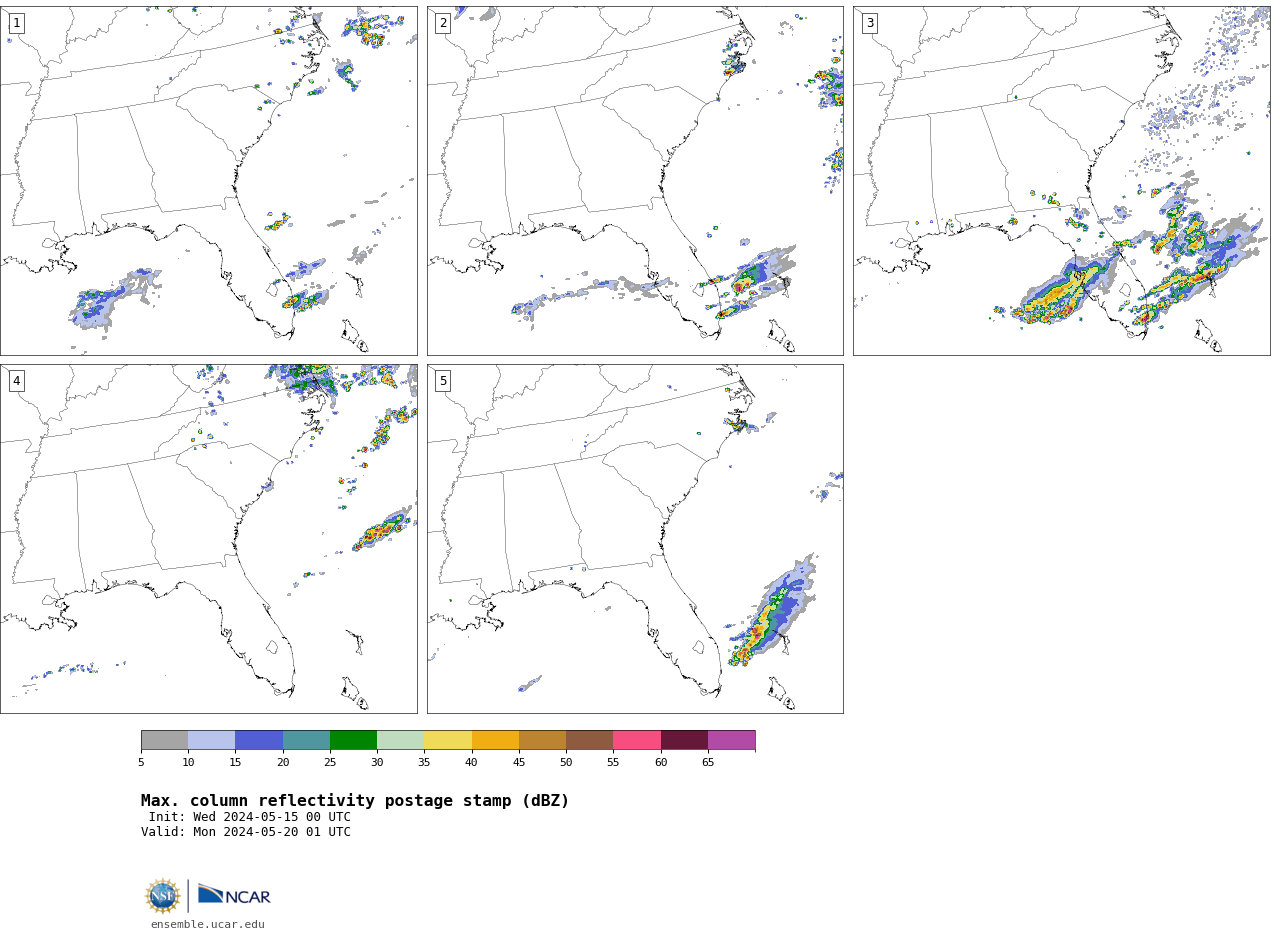This screenshot has width=1280, height=936.
Task: Click the pale green 30-35 dBZ swatch
Action: 401,740
